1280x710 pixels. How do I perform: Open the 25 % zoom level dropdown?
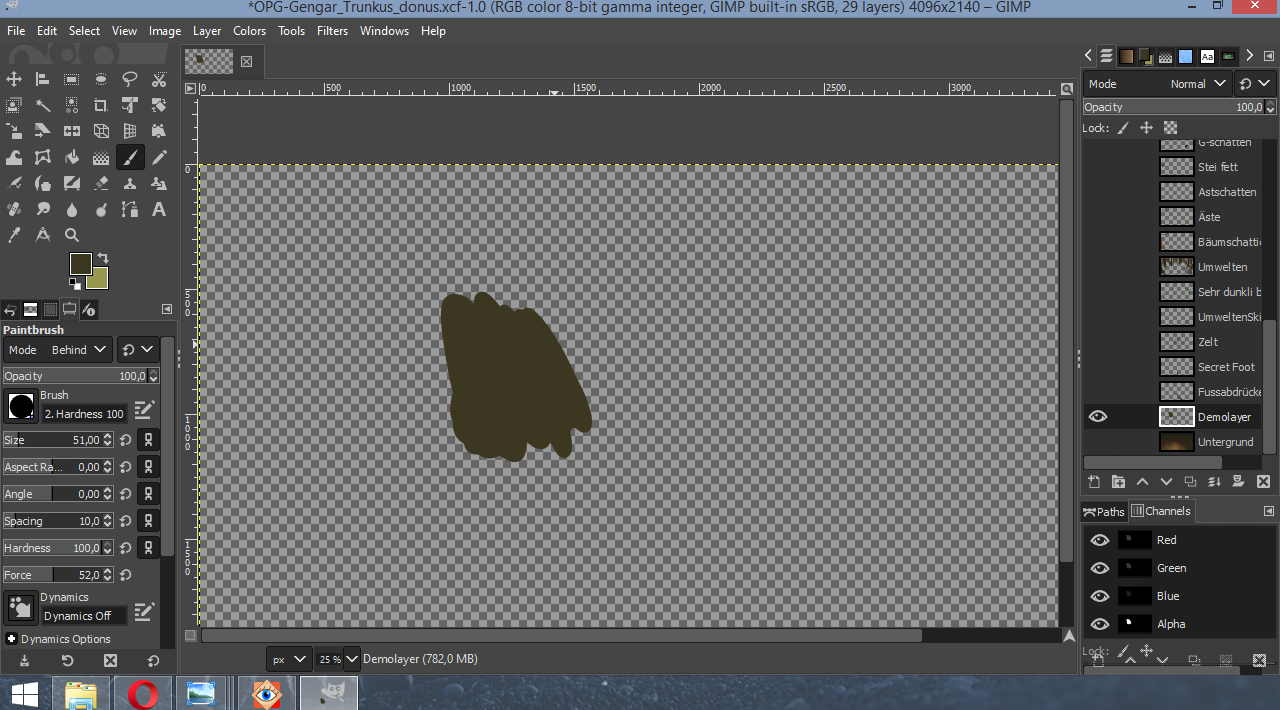pyautogui.click(x=339, y=659)
